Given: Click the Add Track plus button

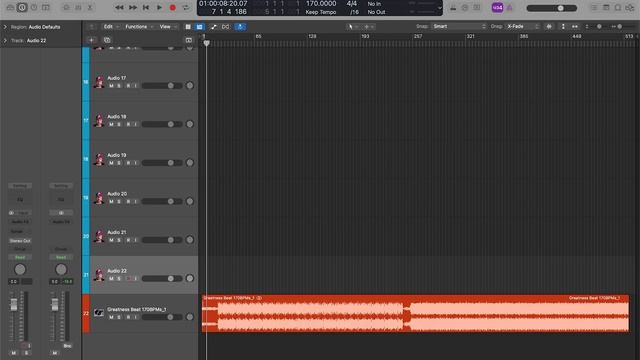Looking at the screenshot, I should [x=91, y=40].
